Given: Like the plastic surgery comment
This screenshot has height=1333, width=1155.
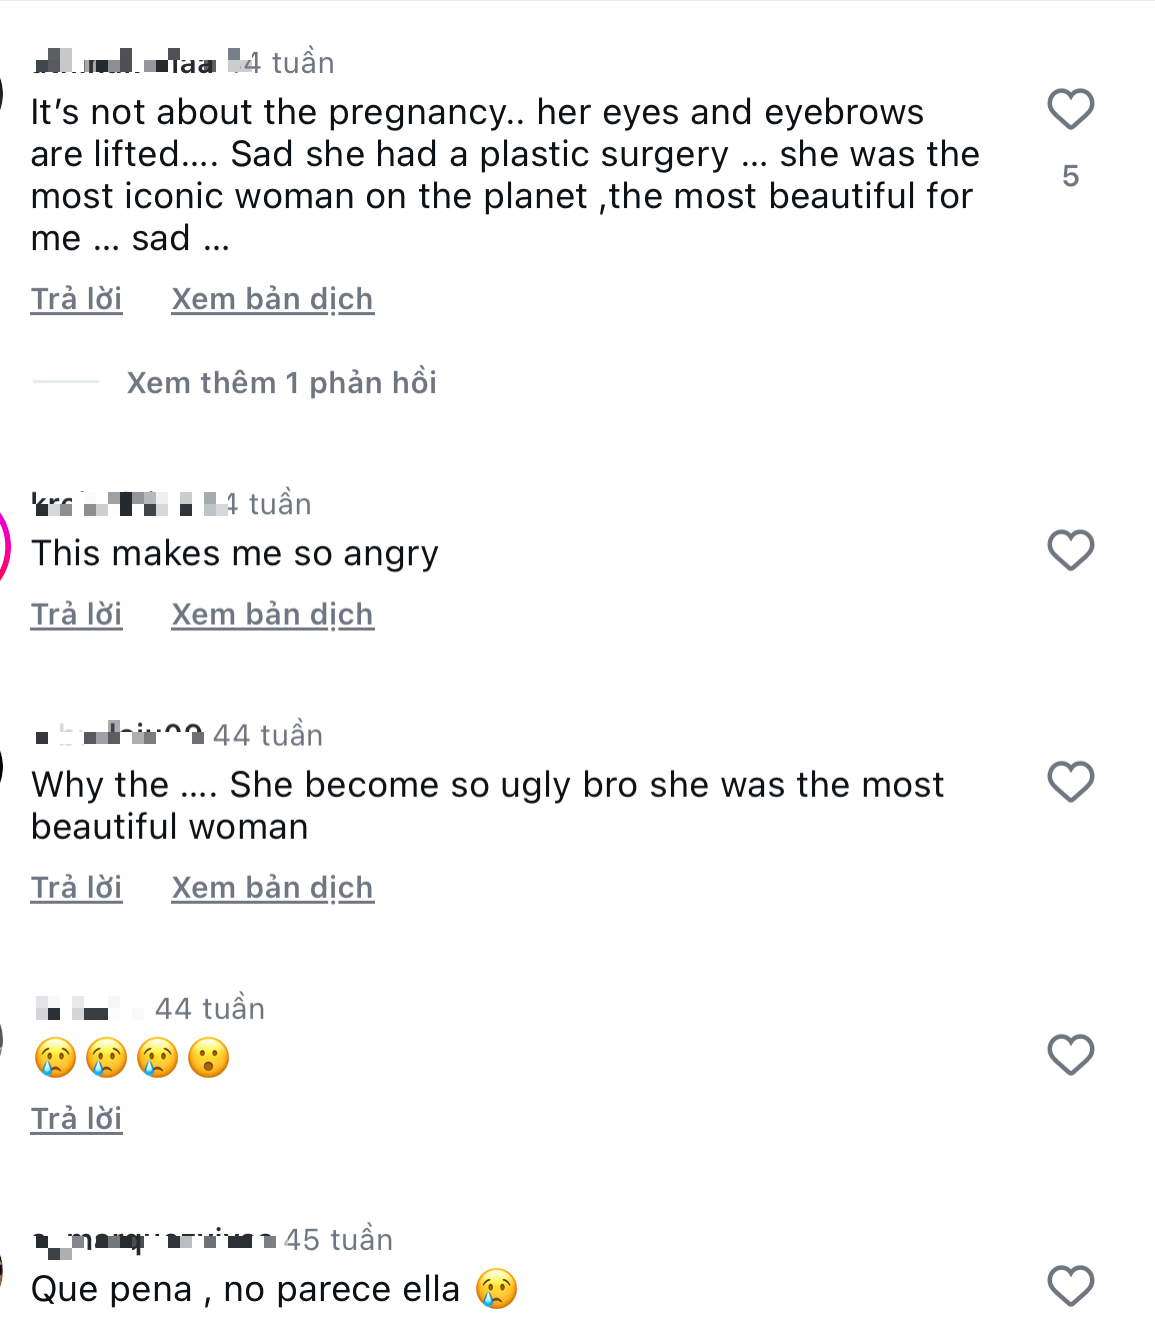Looking at the screenshot, I should 1070,109.
